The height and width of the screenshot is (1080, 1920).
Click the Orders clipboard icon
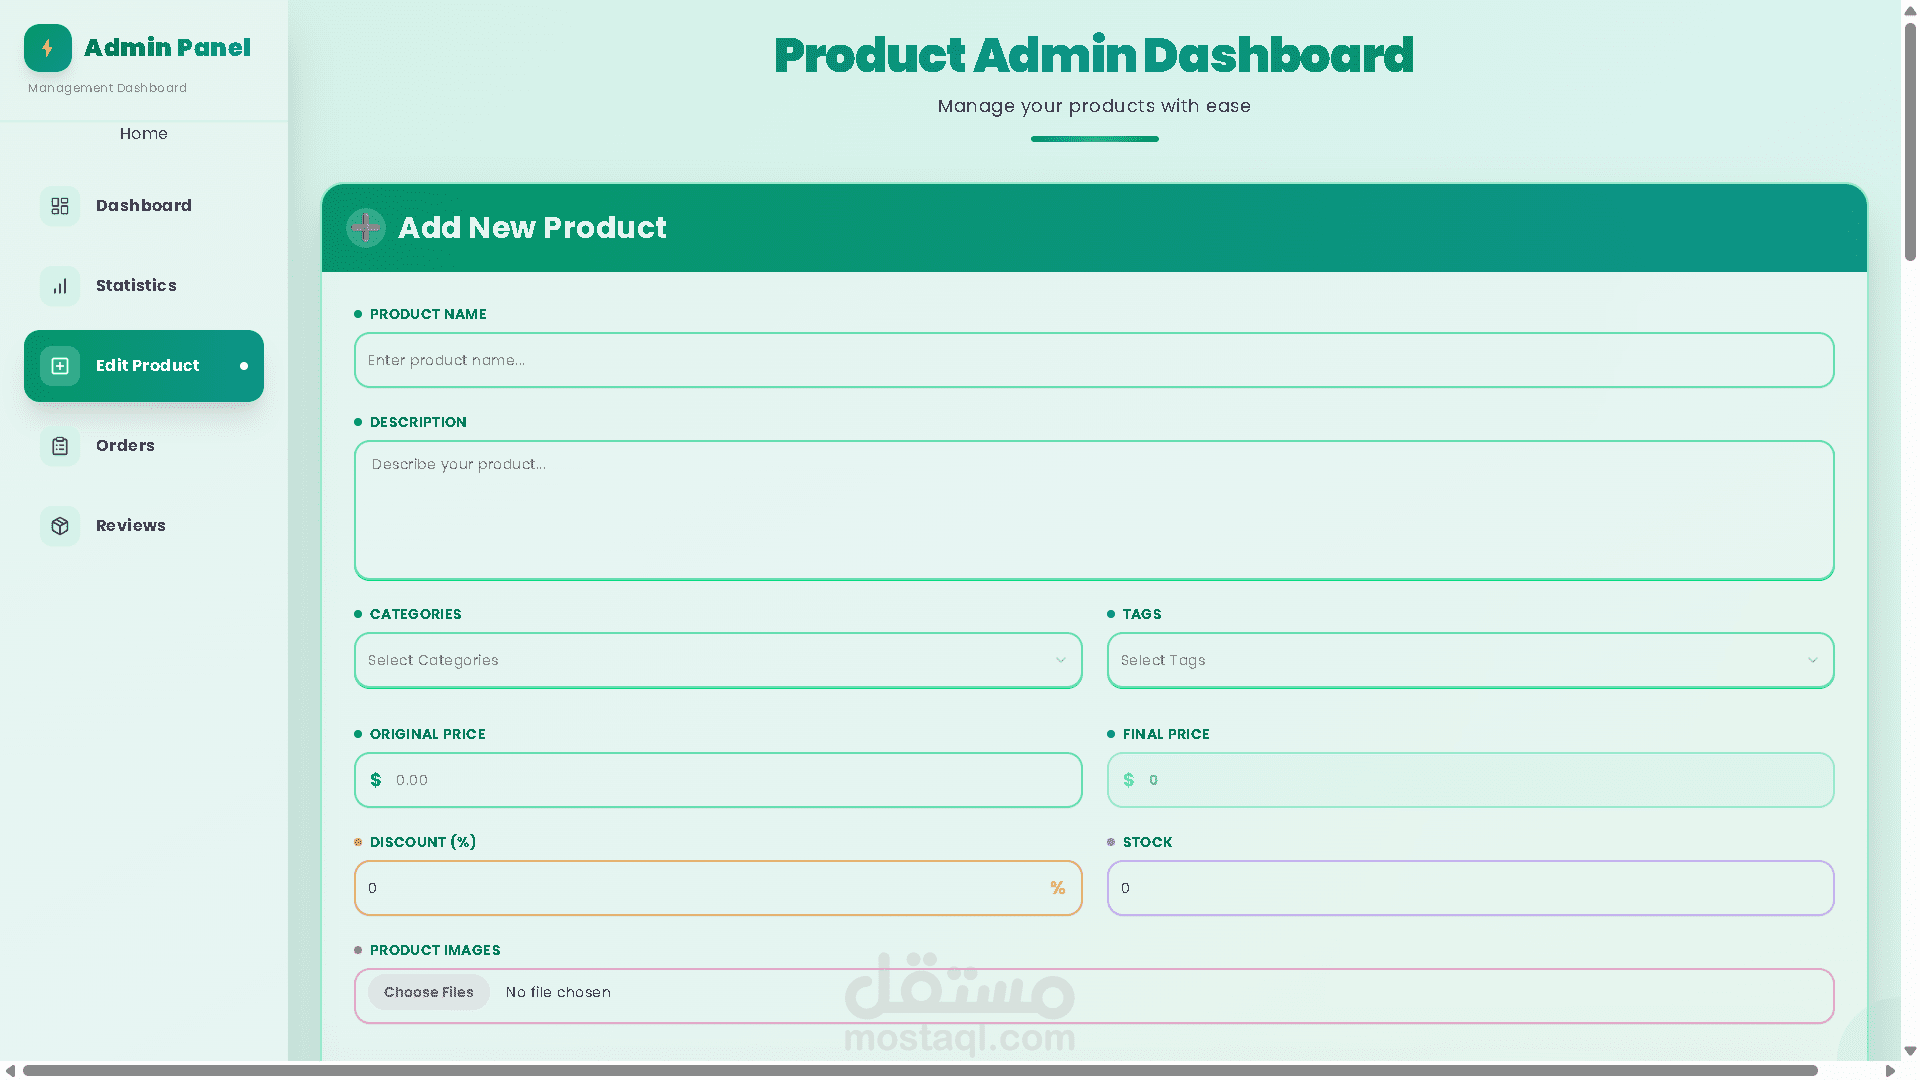[60, 446]
